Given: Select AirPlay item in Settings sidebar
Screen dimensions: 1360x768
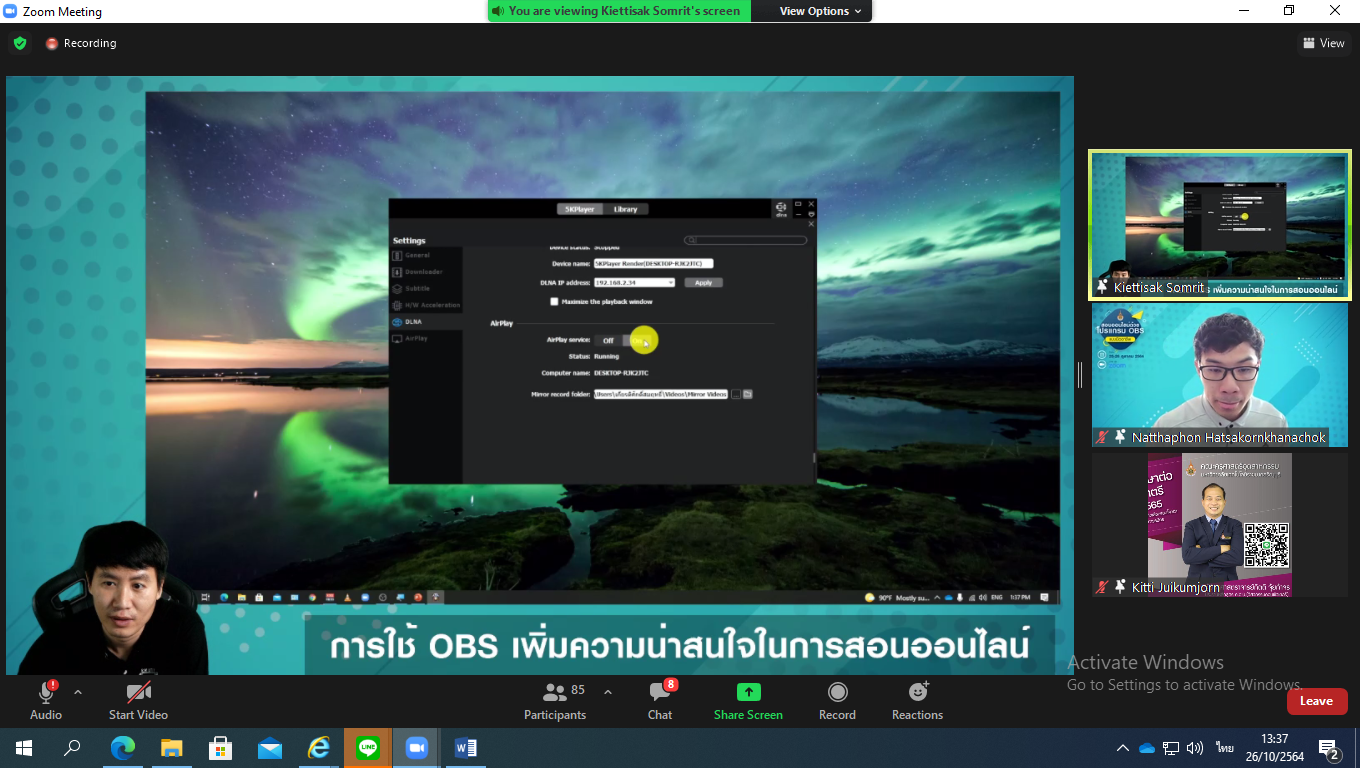Looking at the screenshot, I should [427, 338].
